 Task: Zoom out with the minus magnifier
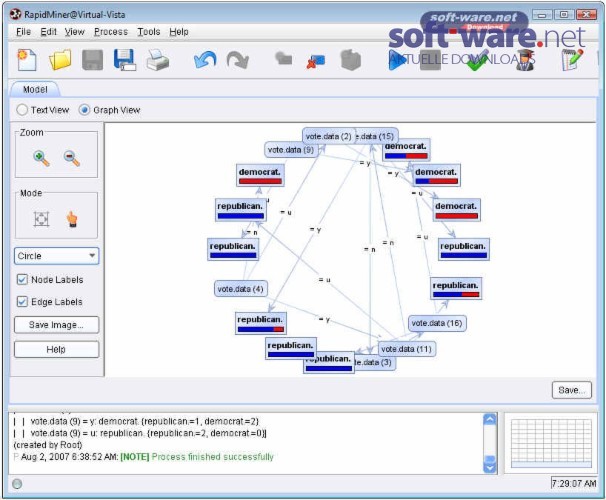(x=71, y=158)
